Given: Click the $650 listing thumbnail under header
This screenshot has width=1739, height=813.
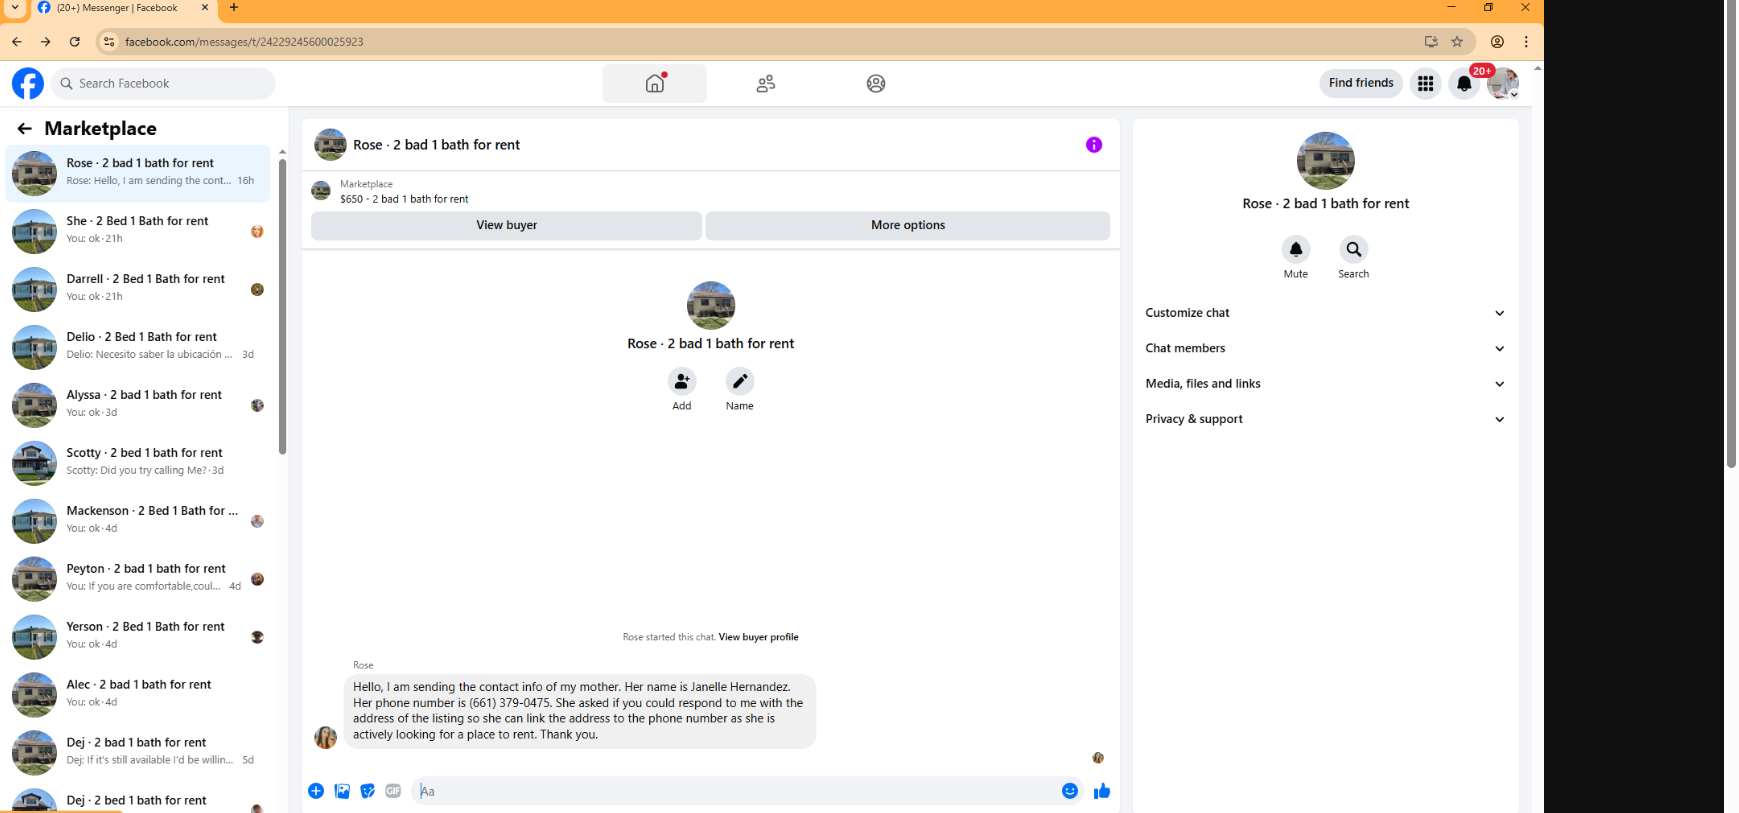Looking at the screenshot, I should (x=321, y=191).
